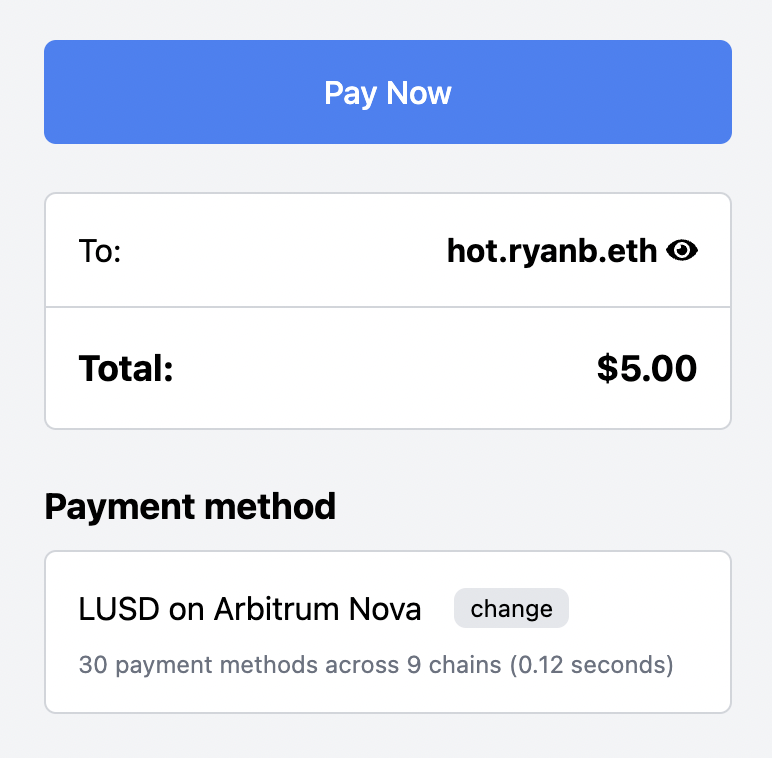
Task: Click the payment method card
Action: pos(387,632)
